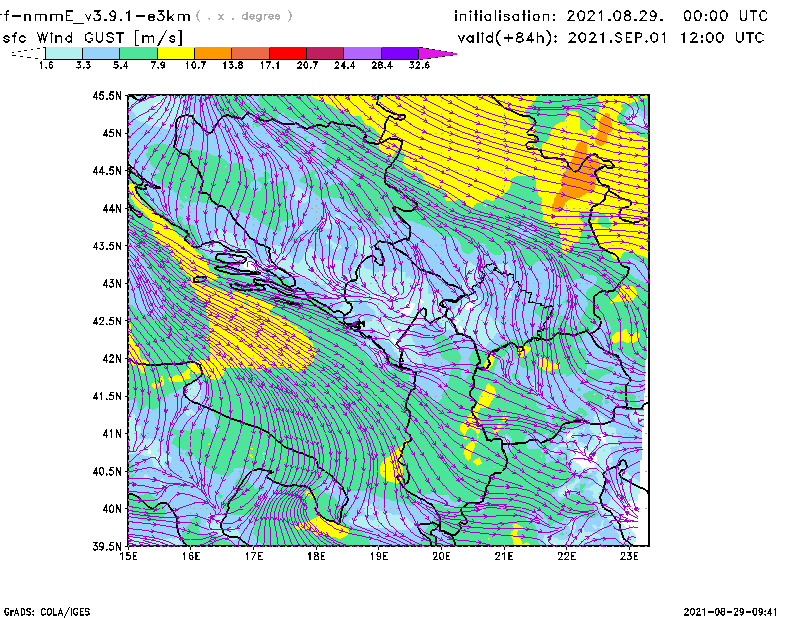Viewport: 800px width, 618px height.
Task: Click the yellow legend color swatch
Action: [176, 53]
